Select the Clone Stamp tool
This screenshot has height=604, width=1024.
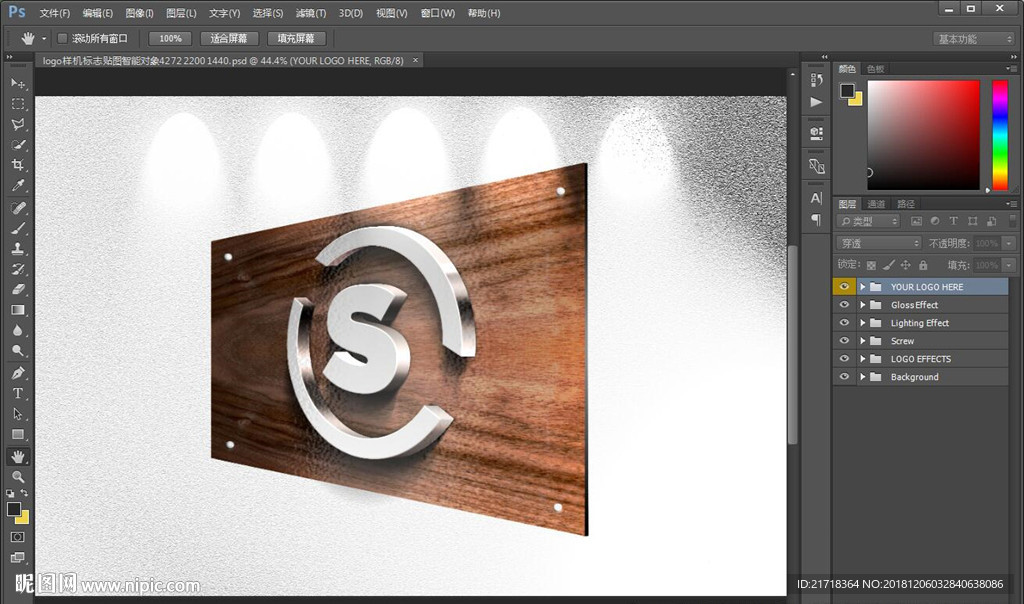coord(18,249)
